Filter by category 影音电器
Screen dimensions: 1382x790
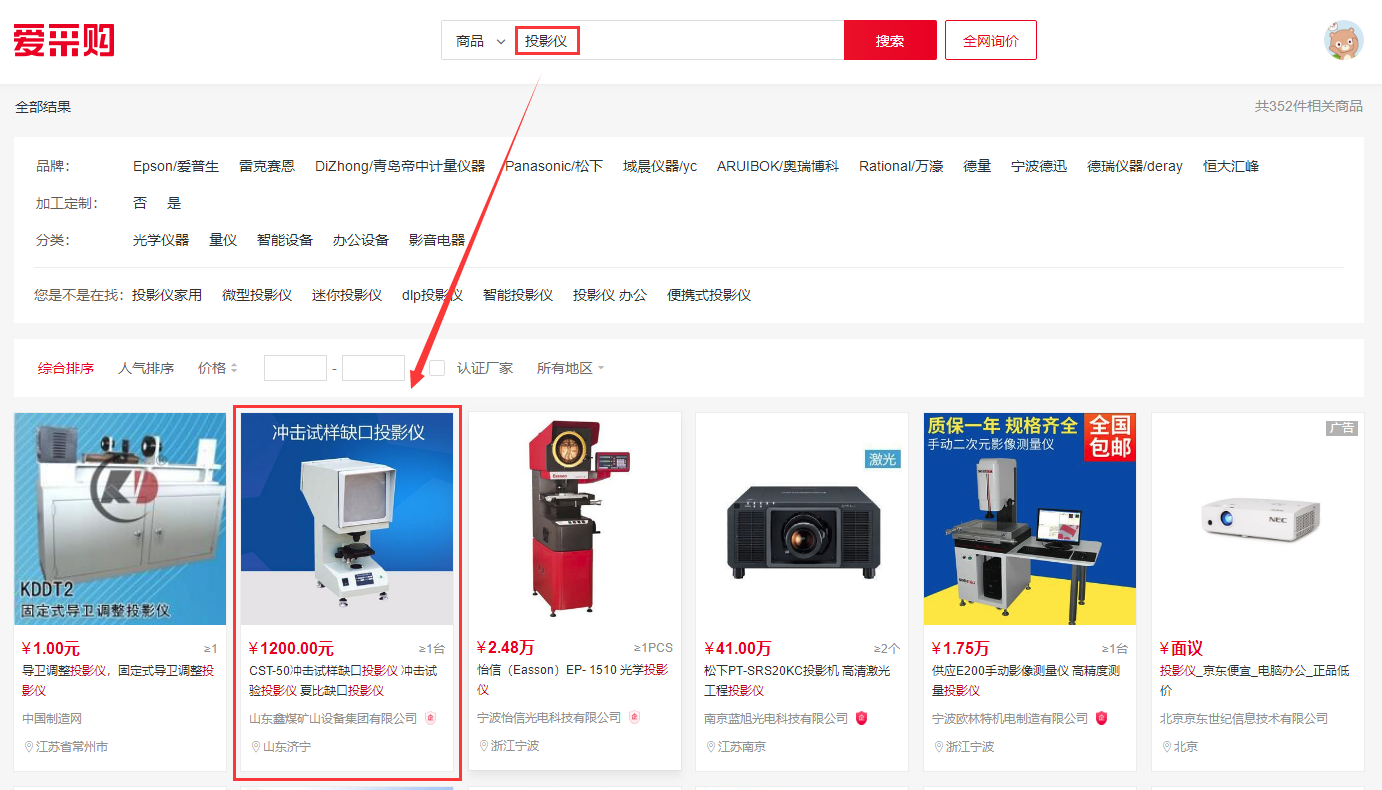[437, 240]
